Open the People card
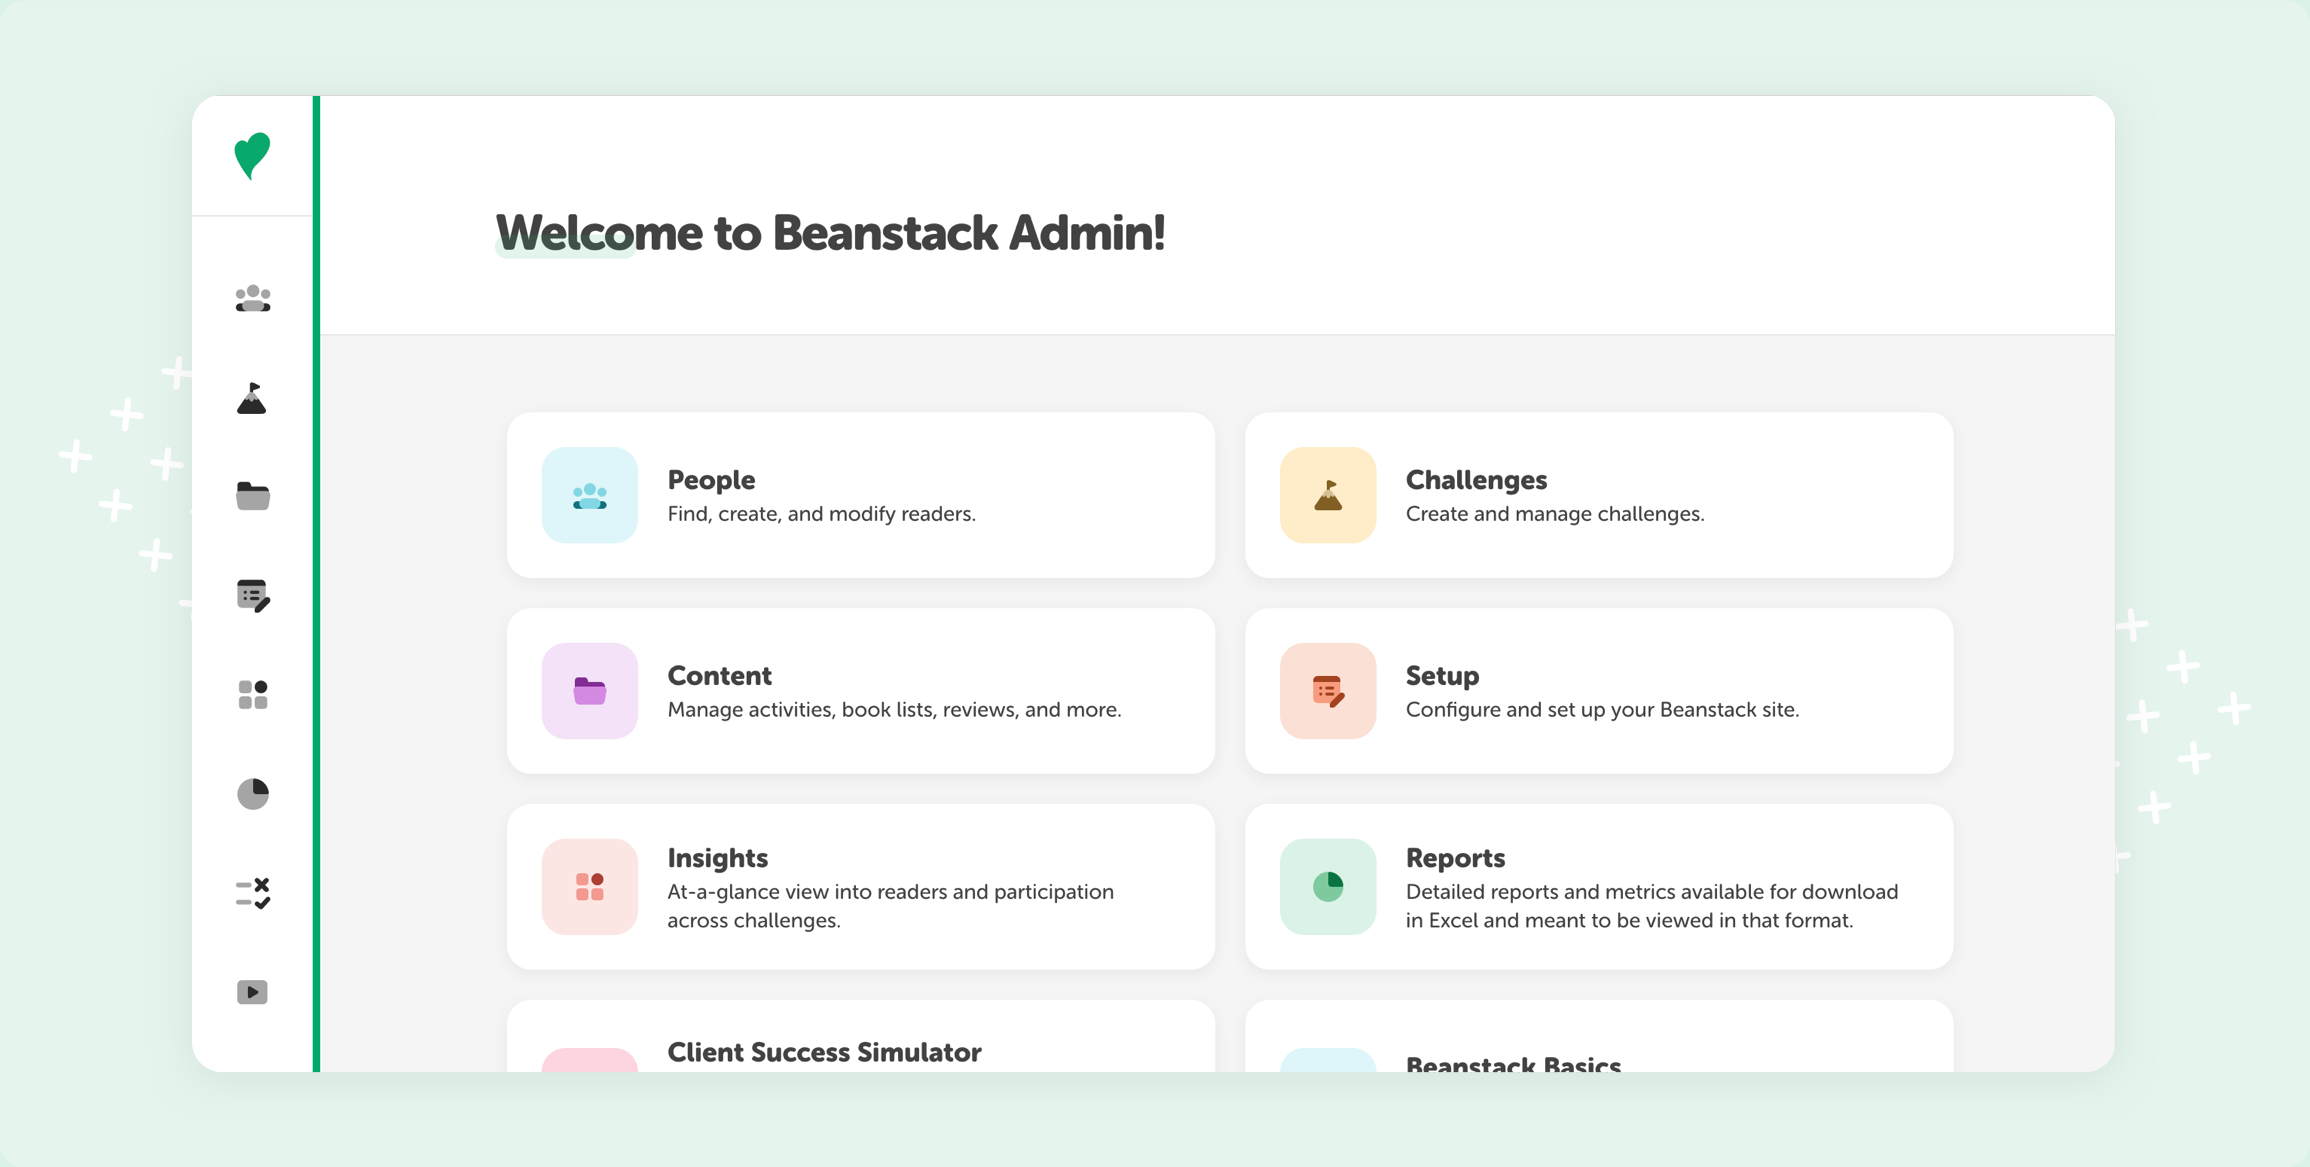2310x1167 pixels. (861, 495)
